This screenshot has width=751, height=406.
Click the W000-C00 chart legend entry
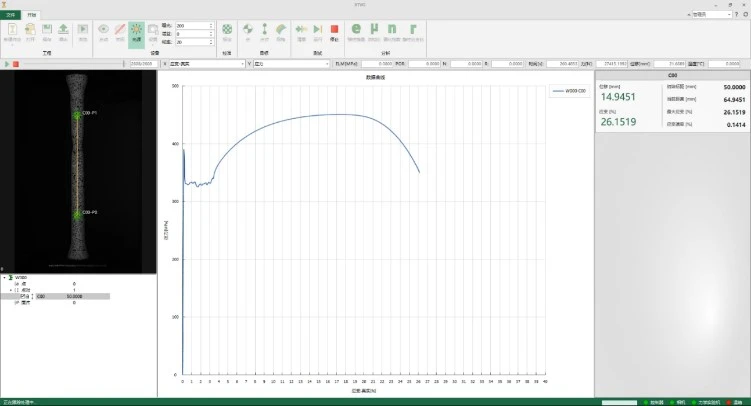pos(569,91)
